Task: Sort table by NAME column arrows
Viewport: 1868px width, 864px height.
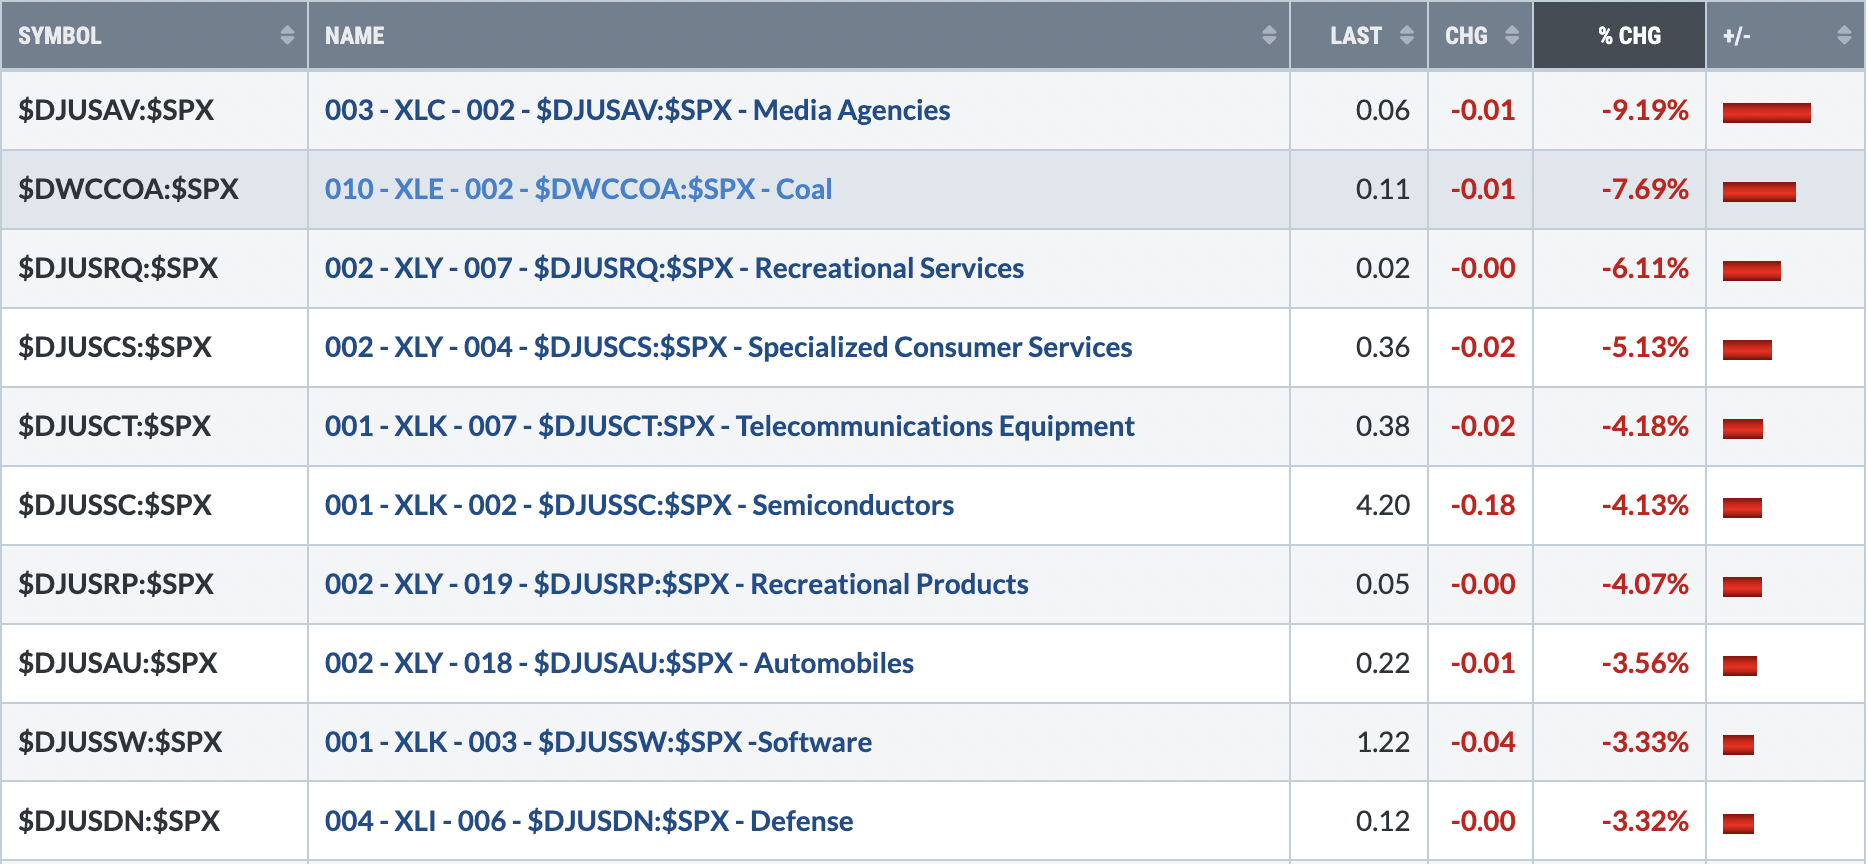Action: click(1269, 36)
